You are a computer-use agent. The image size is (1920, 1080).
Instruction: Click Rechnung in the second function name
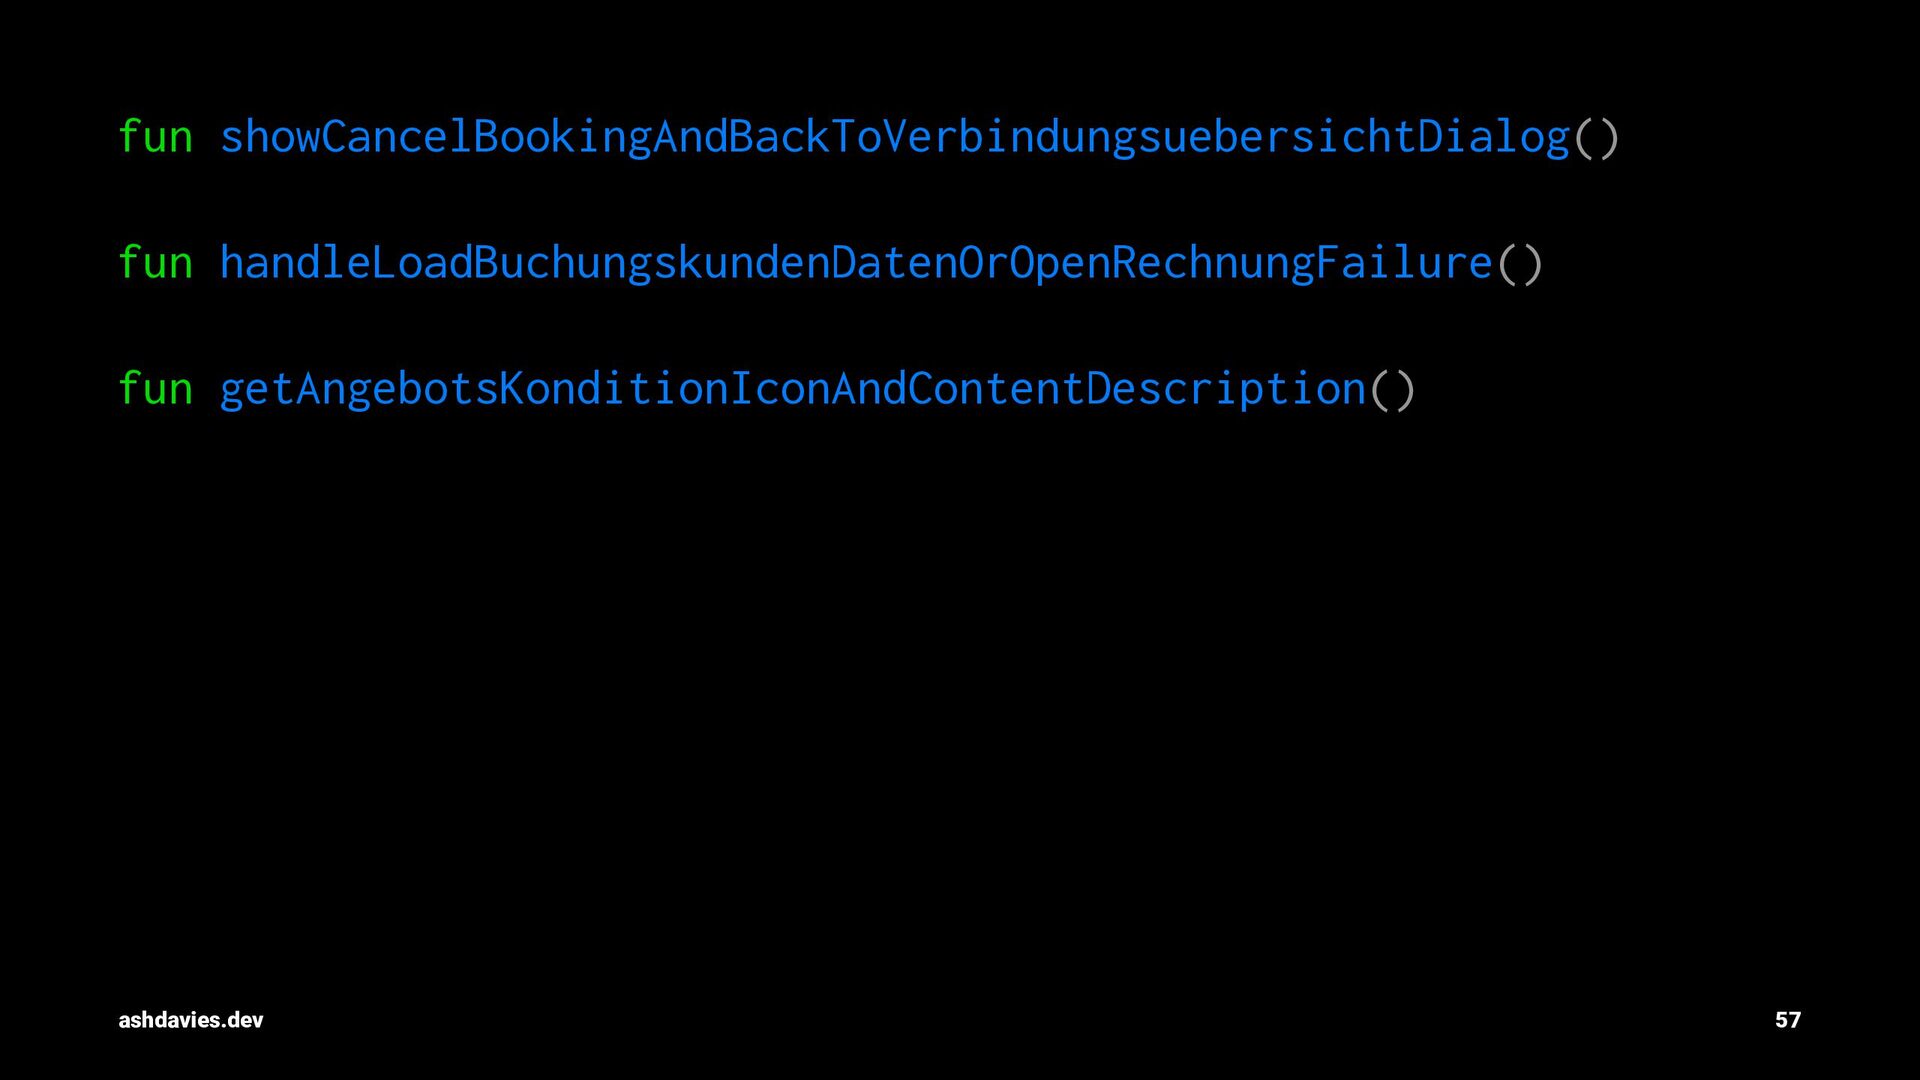(x=1214, y=264)
